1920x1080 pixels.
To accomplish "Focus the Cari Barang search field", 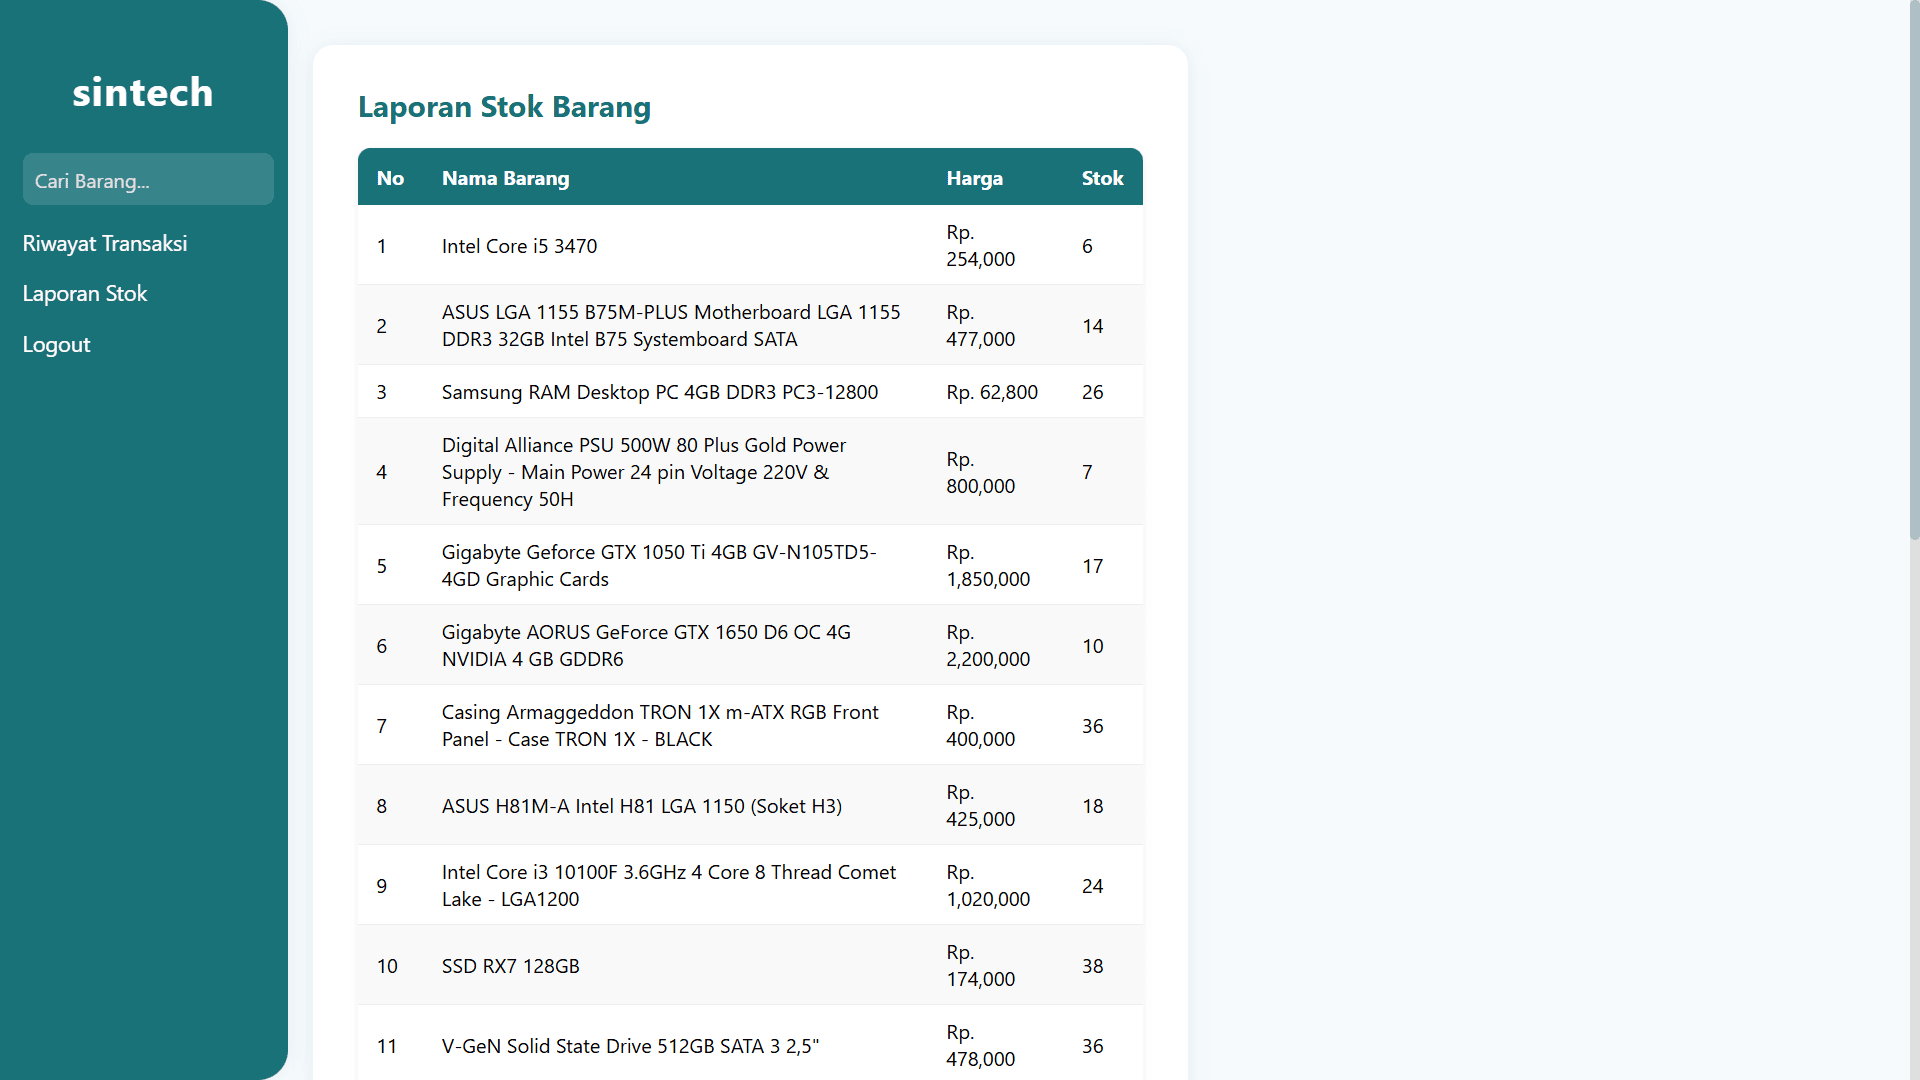I will tap(148, 180).
